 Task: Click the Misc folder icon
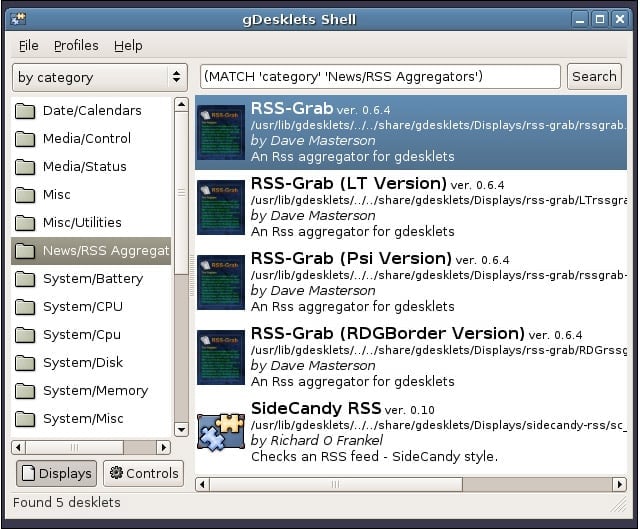[x=25, y=195]
